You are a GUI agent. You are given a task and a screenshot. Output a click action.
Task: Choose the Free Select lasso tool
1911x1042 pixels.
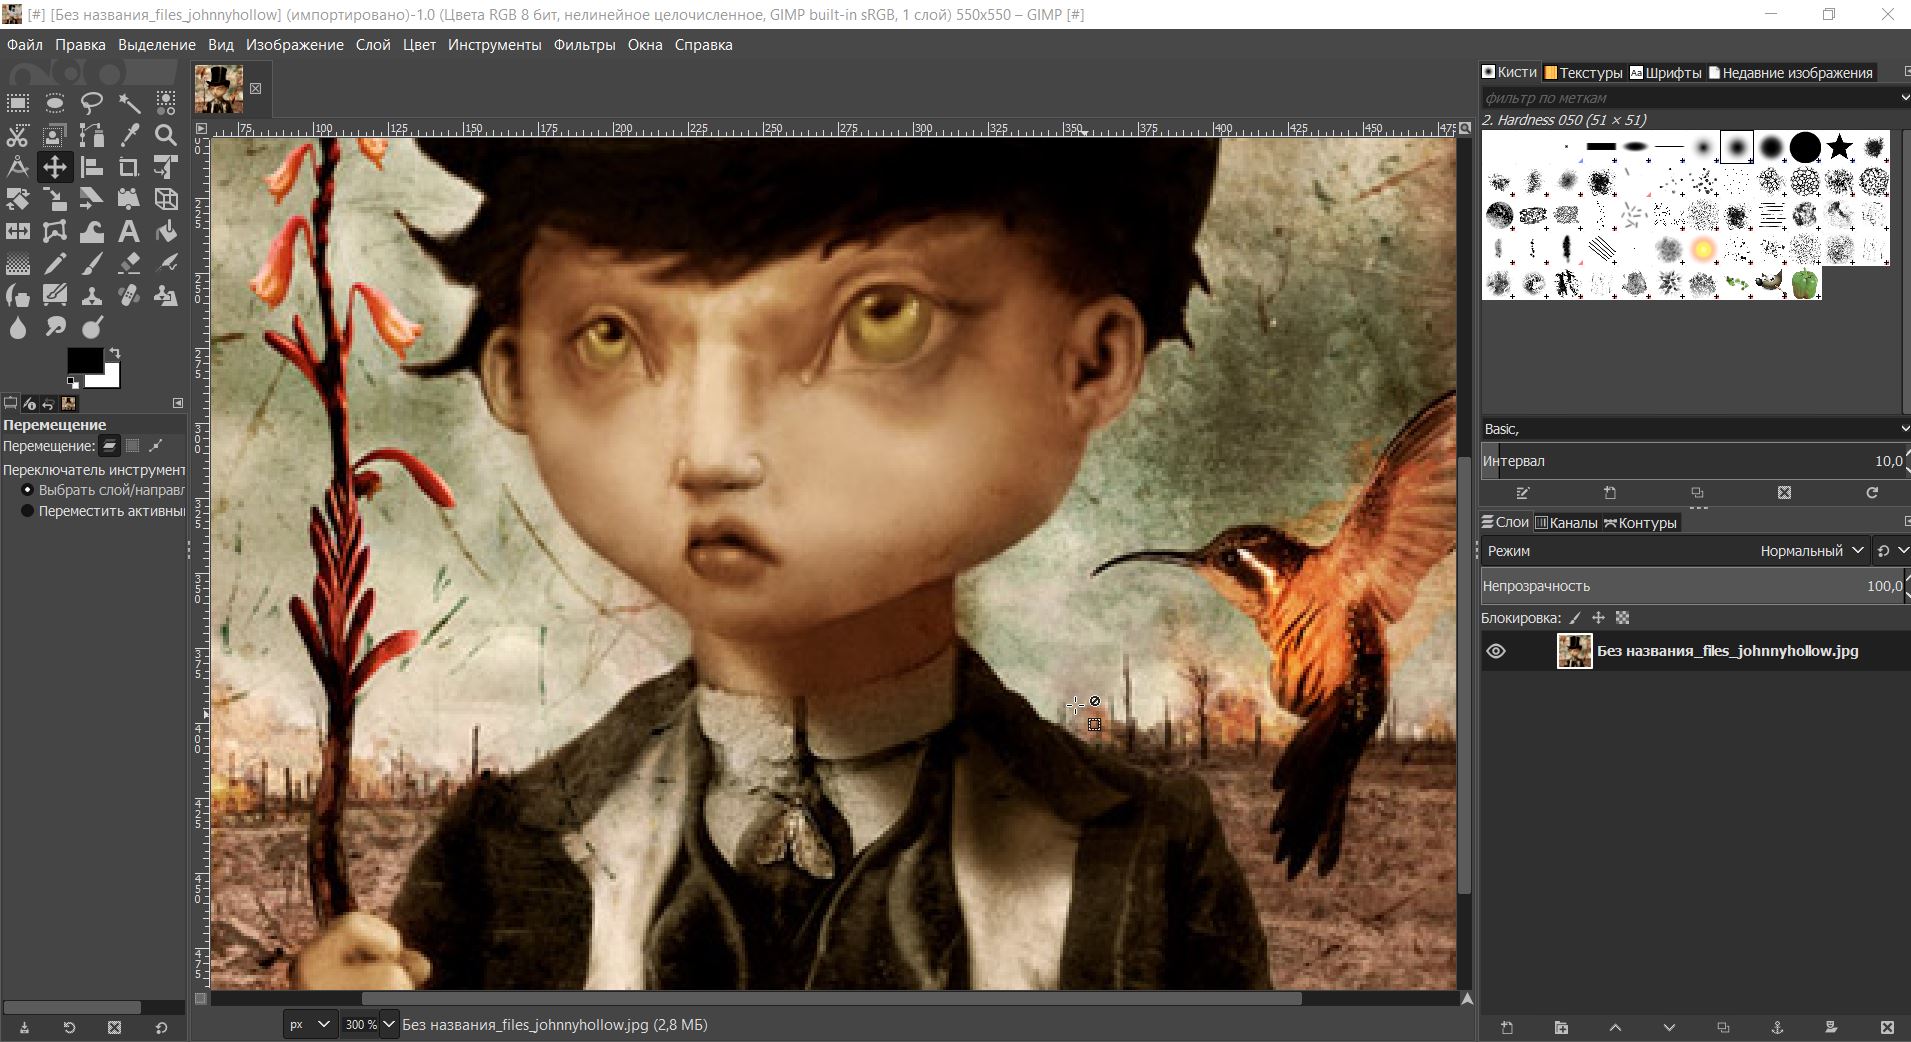click(x=92, y=103)
